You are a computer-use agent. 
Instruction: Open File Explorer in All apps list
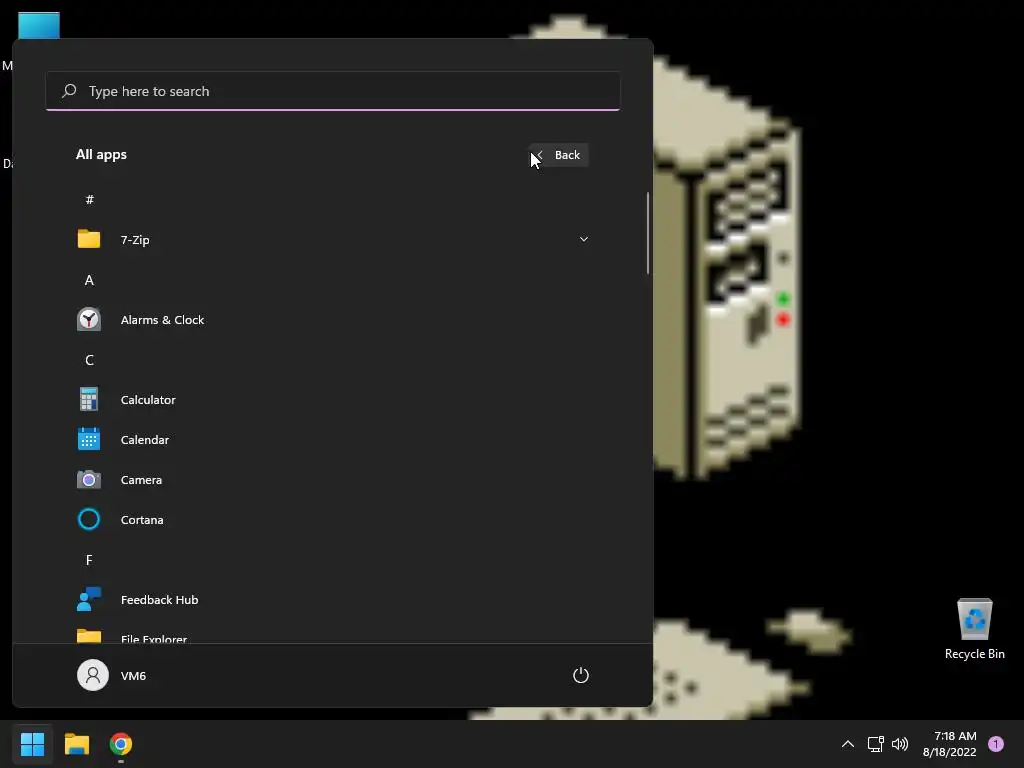pos(332,637)
